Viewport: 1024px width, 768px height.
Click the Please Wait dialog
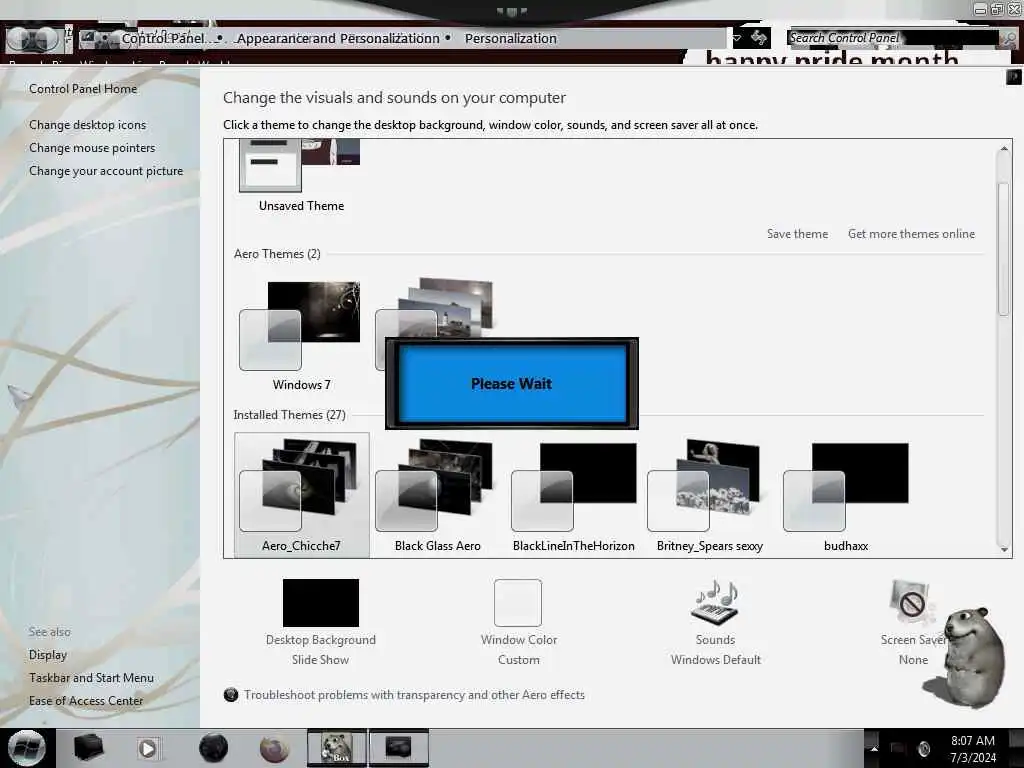(511, 383)
